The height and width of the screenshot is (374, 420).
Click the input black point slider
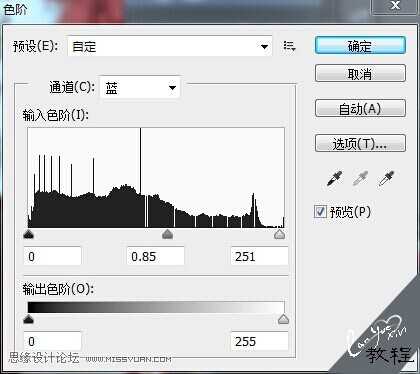(x=29, y=234)
